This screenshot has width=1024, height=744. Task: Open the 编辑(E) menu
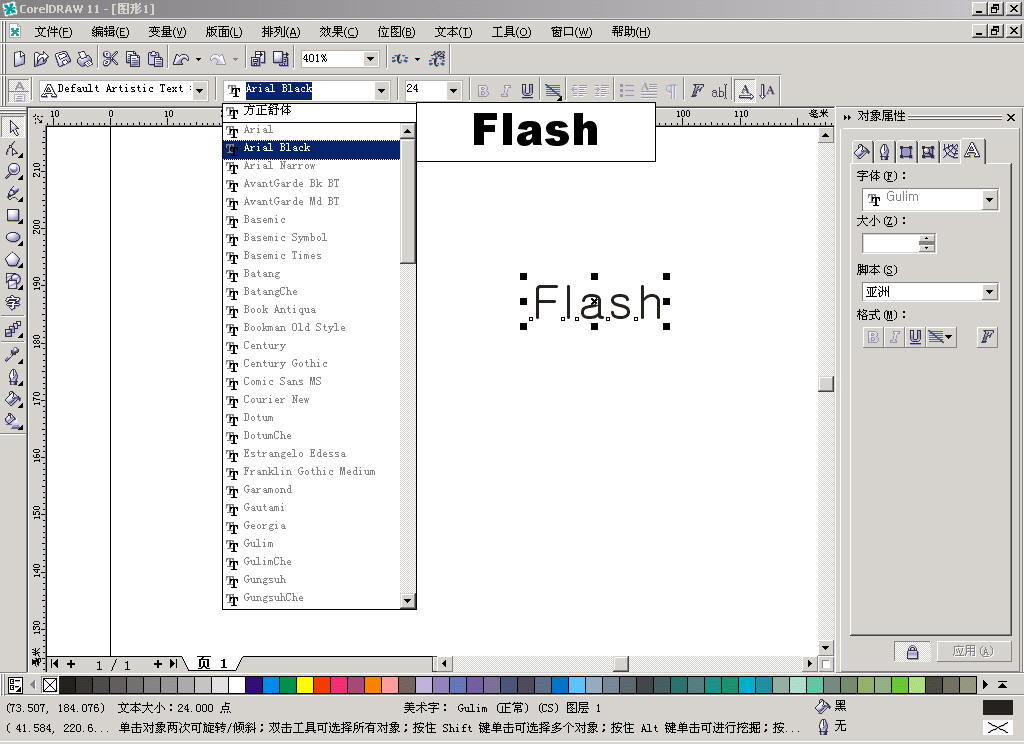[x=110, y=32]
